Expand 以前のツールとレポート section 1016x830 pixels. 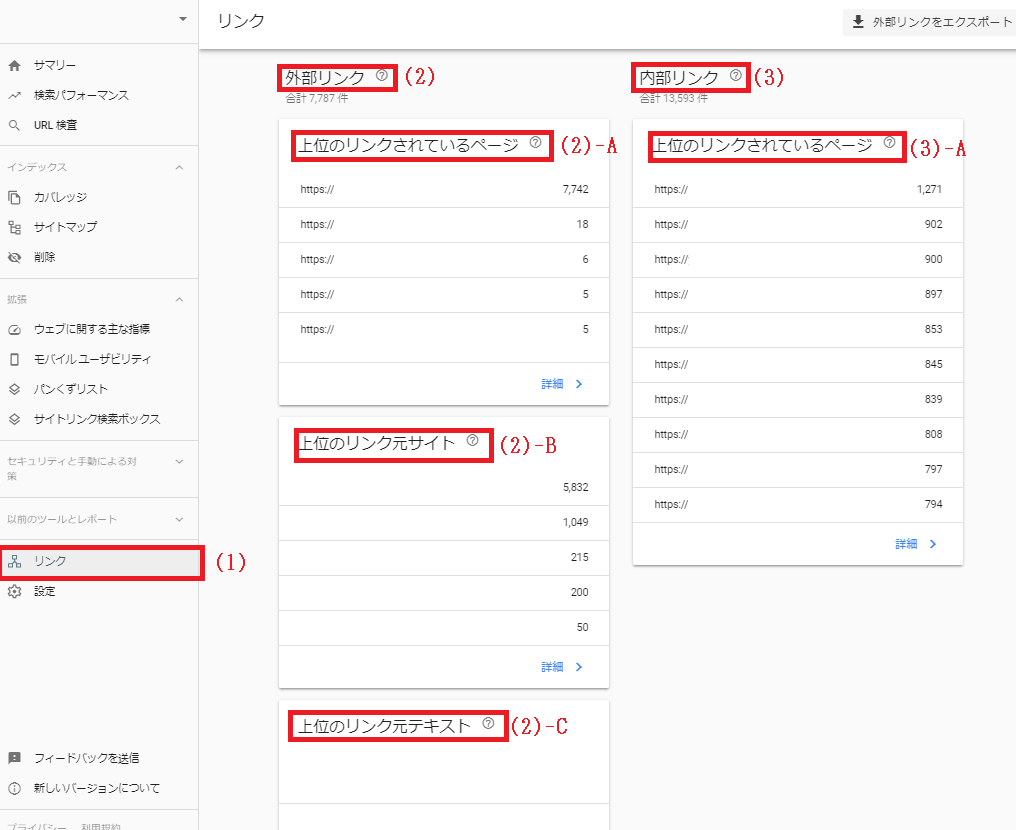[179, 520]
